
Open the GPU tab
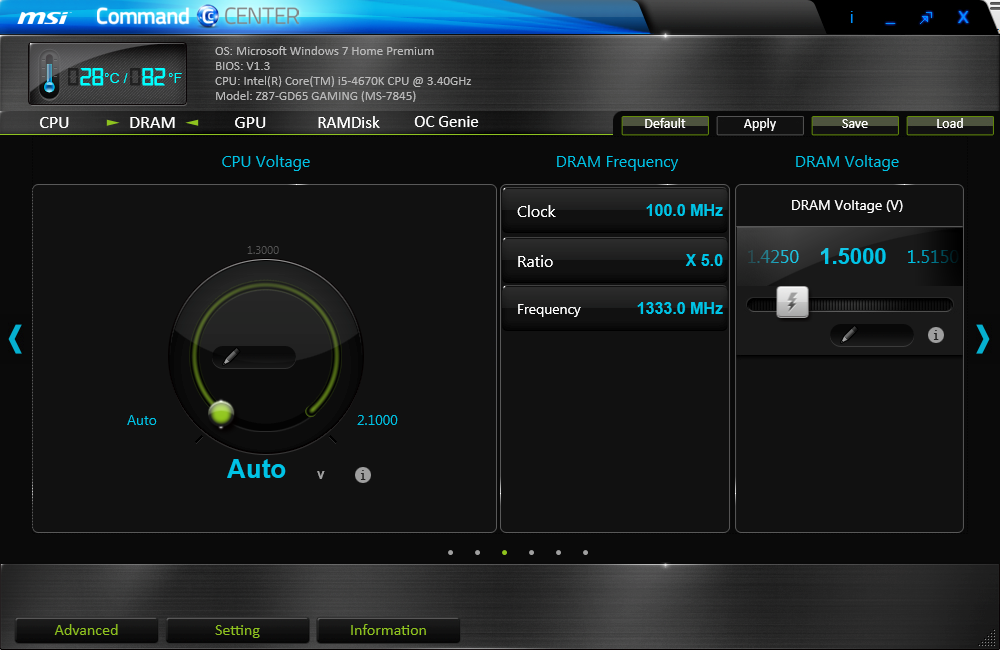click(250, 122)
